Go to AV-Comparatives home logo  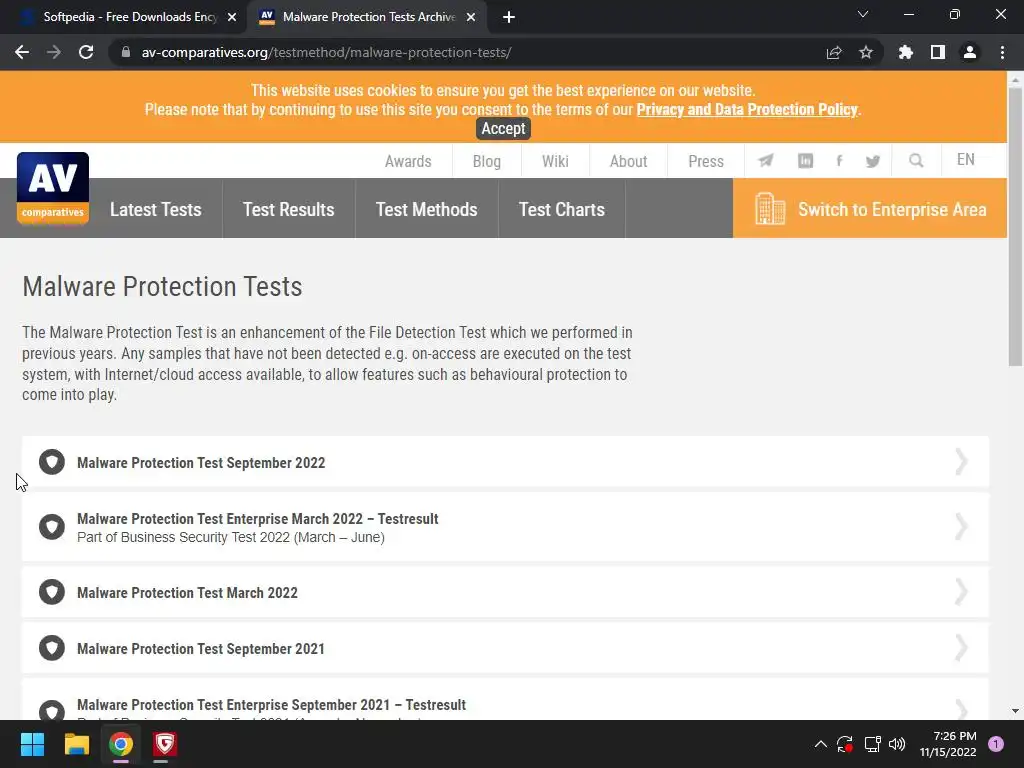(x=53, y=188)
